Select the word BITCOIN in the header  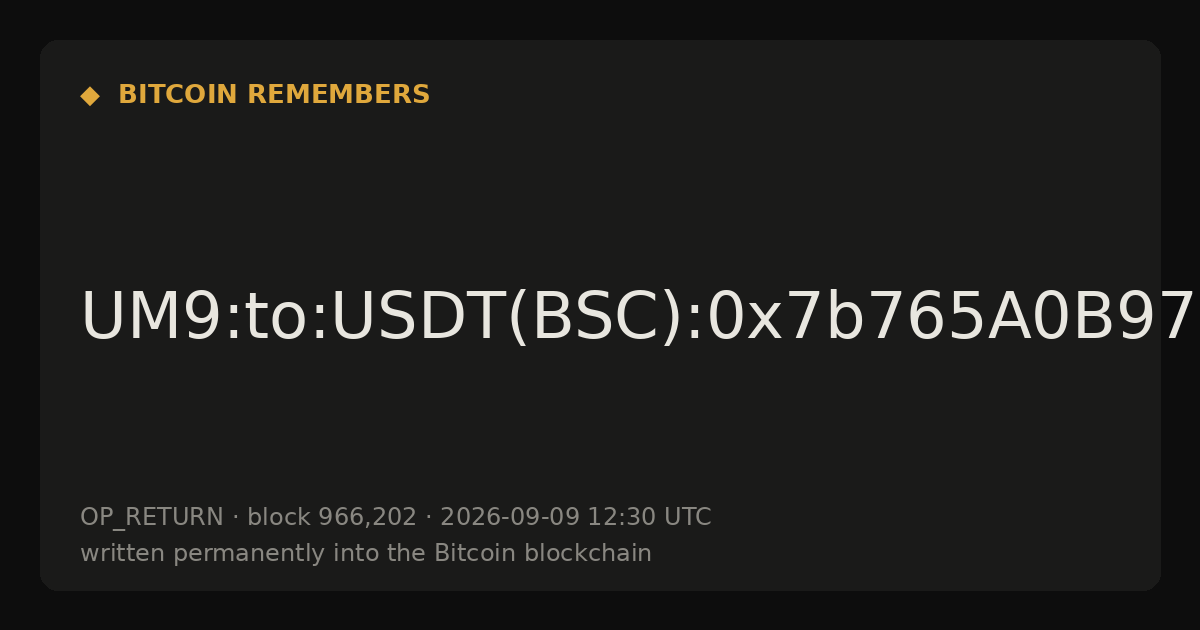pos(179,95)
